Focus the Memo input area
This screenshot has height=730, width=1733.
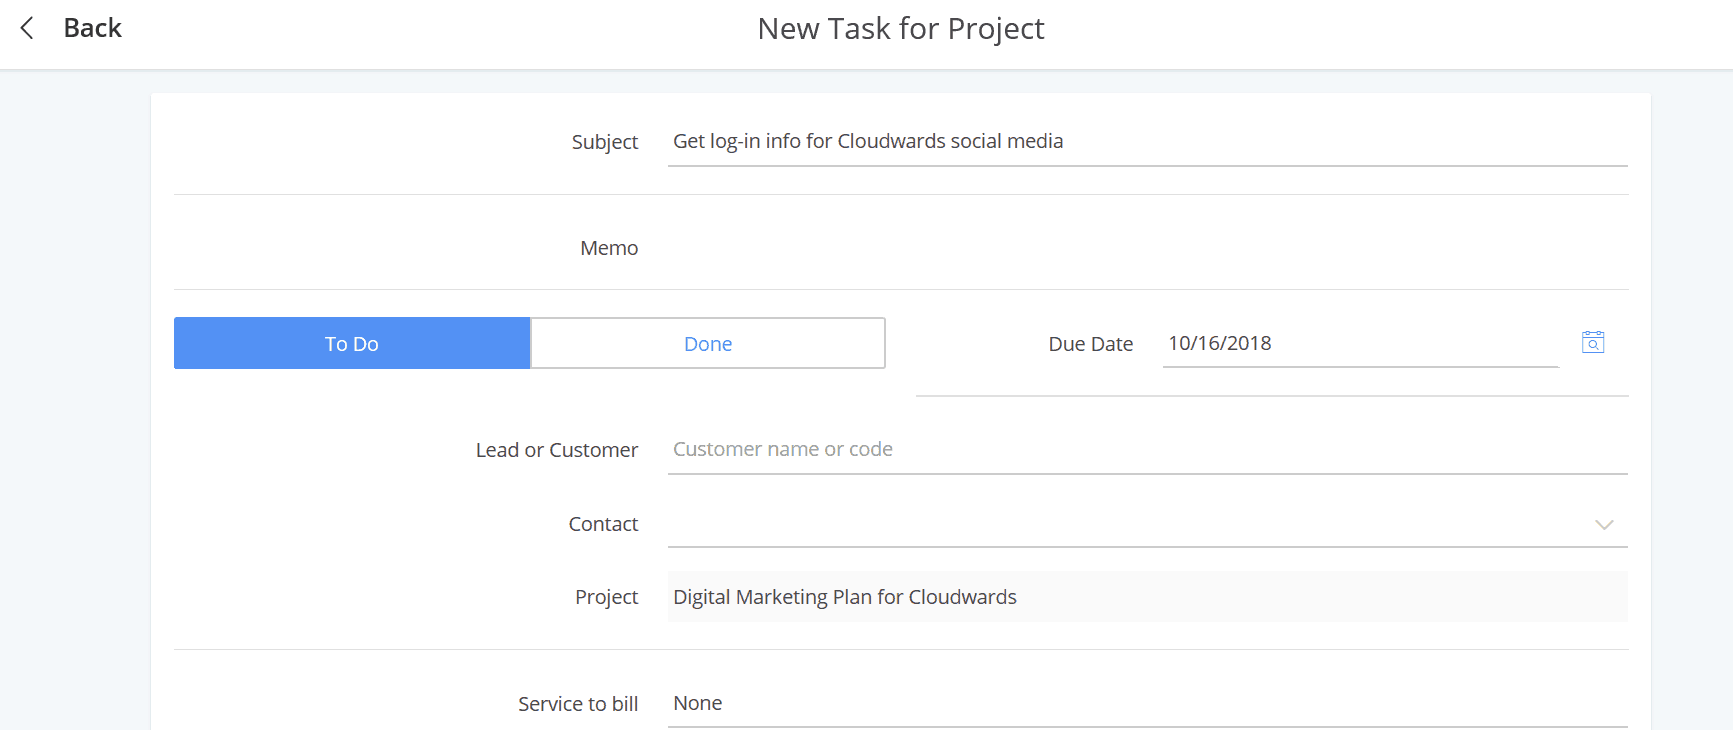(x=1148, y=247)
